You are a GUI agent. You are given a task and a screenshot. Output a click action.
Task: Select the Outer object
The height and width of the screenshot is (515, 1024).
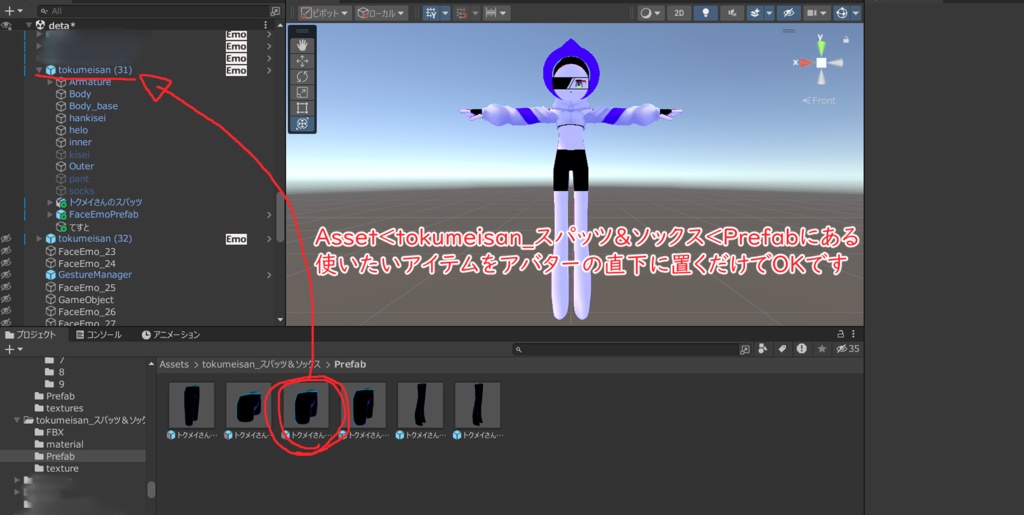81,166
